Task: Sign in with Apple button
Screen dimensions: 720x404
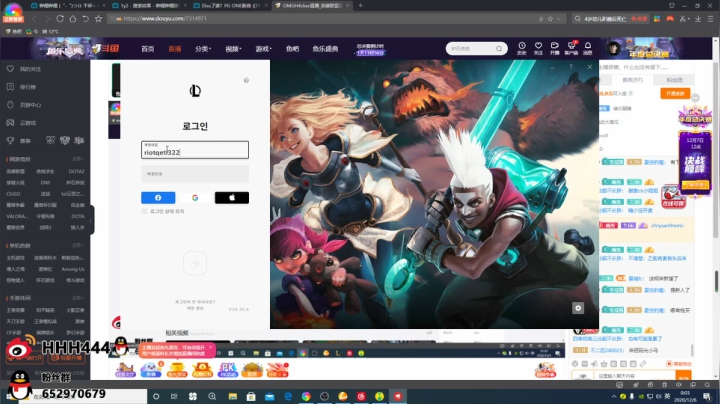Action: [232, 197]
